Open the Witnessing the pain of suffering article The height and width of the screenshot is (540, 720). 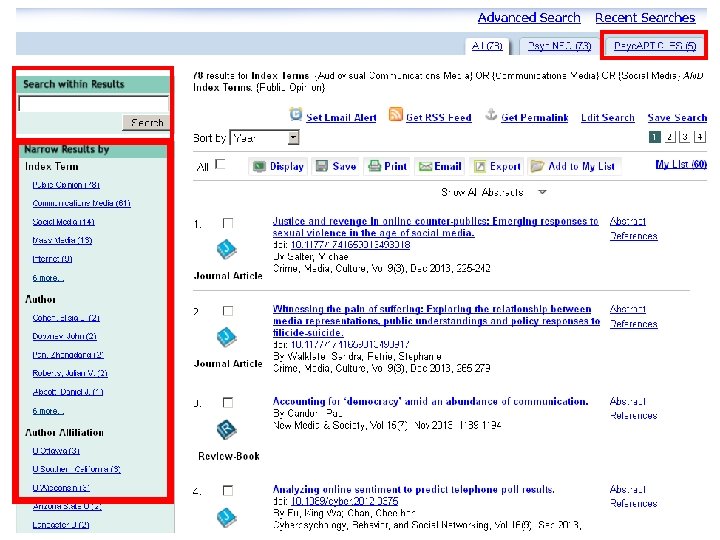click(436, 321)
